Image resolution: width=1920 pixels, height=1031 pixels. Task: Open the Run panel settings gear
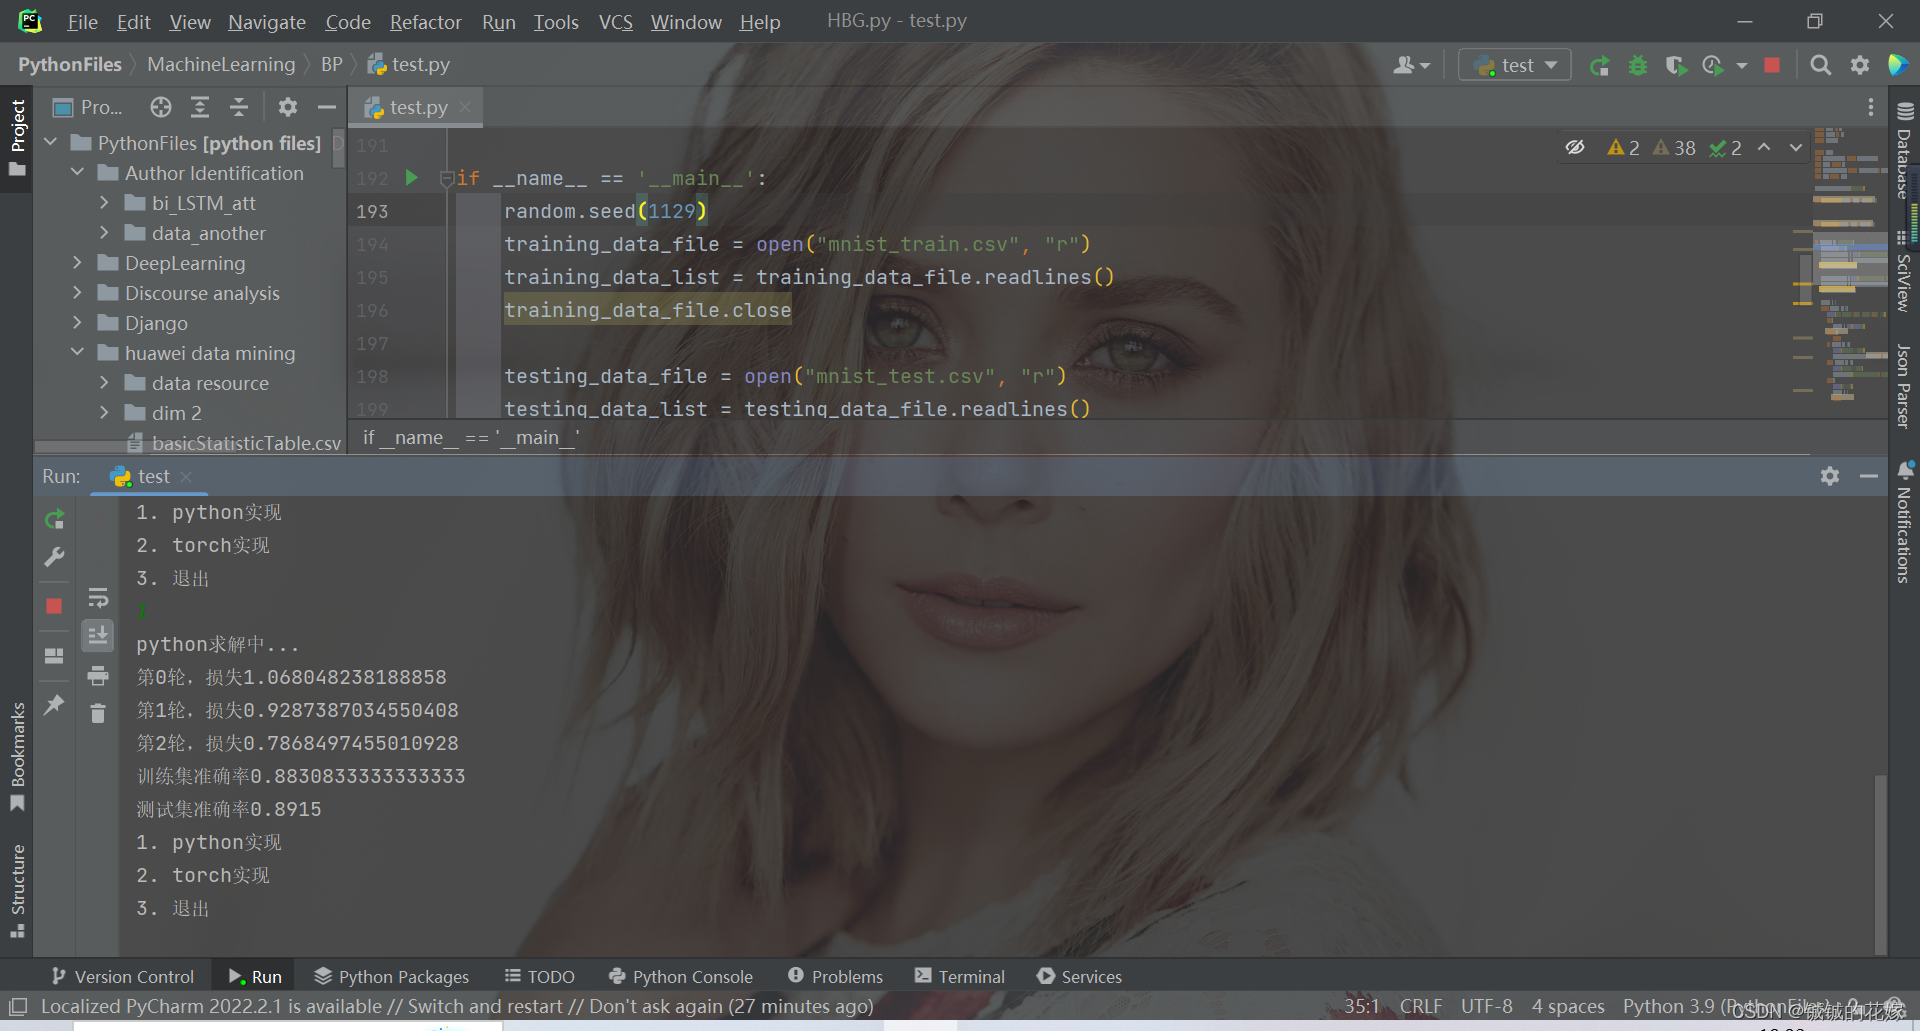tap(1830, 476)
